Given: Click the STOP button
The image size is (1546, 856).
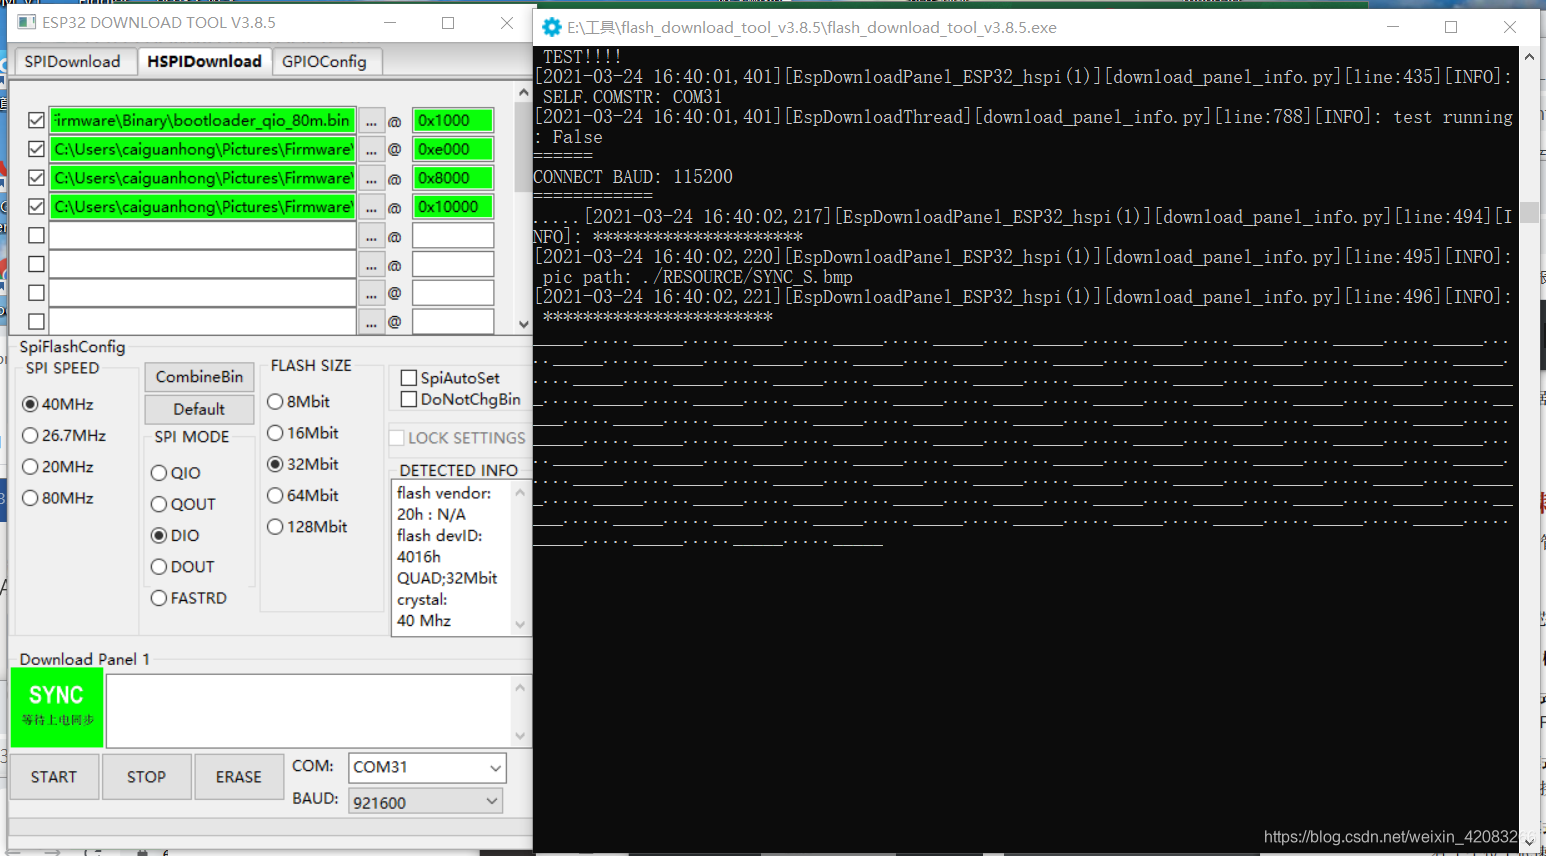Looking at the screenshot, I should [146, 777].
